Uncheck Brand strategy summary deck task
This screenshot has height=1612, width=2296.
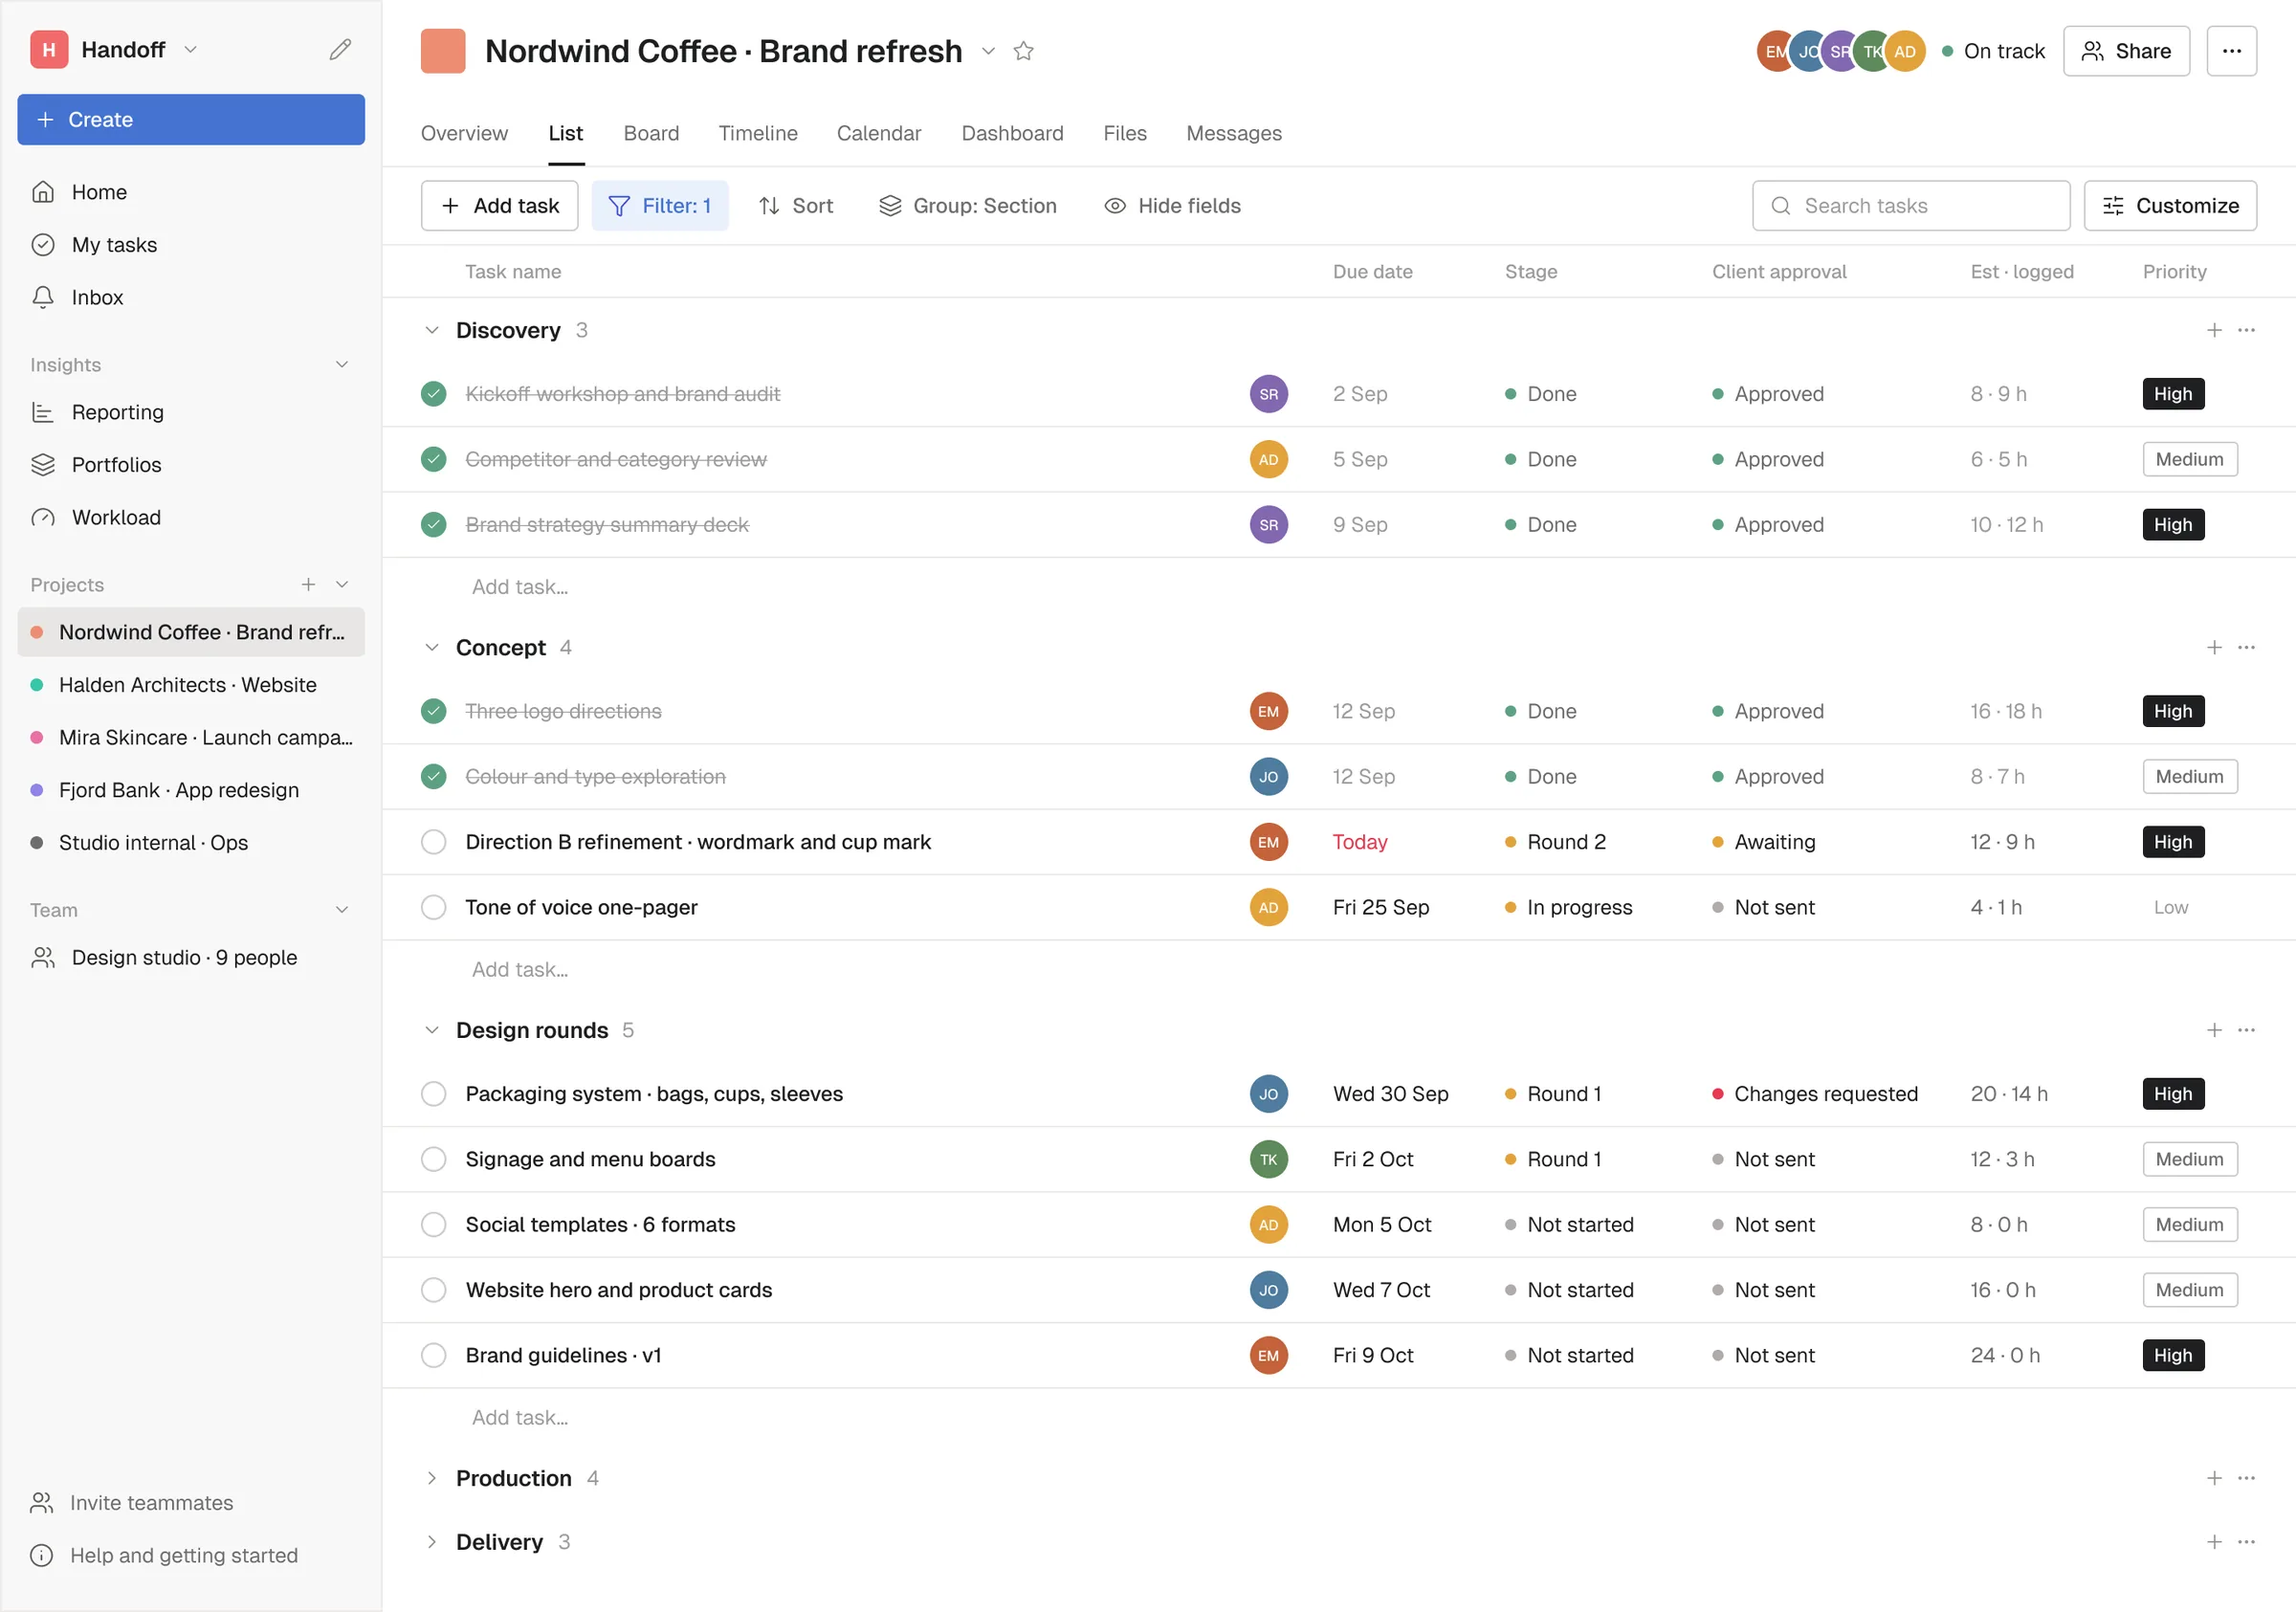(x=433, y=524)
